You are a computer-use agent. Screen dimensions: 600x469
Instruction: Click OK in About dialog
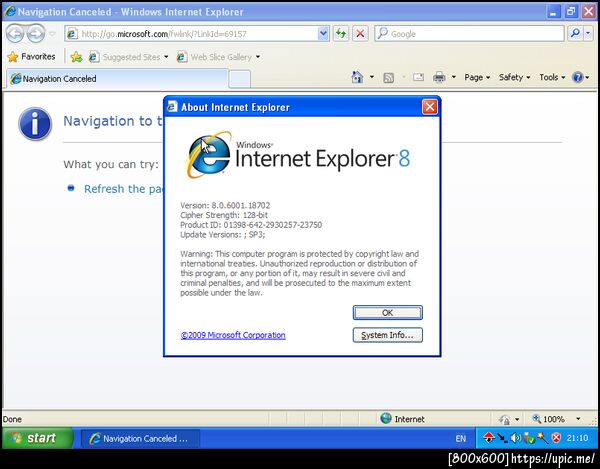coord(388,313)
